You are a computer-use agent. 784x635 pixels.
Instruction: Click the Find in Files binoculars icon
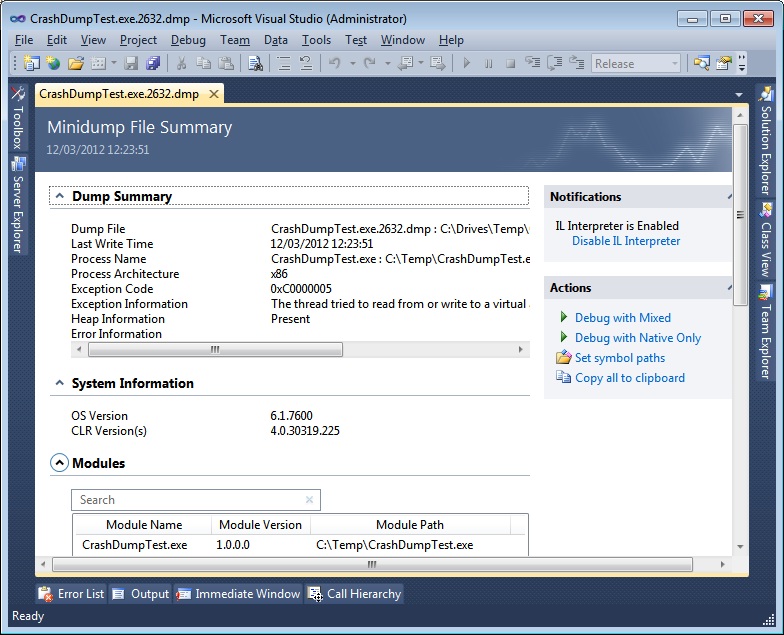(256, 64)
